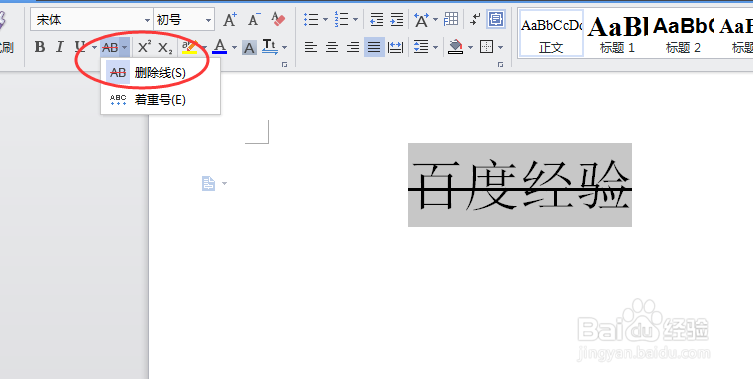Expand line spacing dropdown arrow

435,48
